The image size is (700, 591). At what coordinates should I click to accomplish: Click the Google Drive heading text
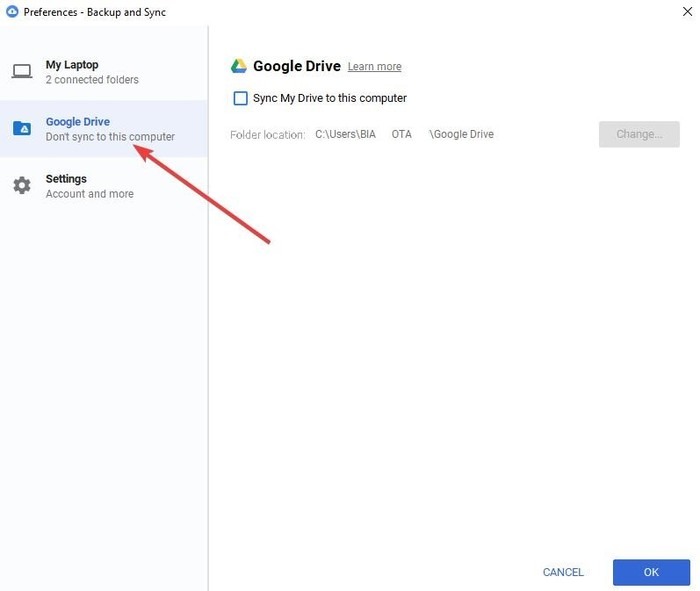point(297,66)
